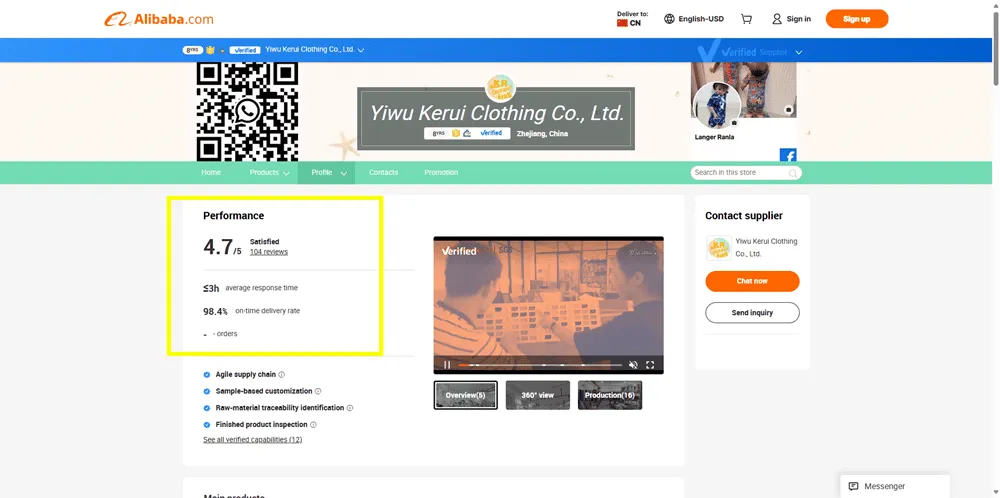The width and height of the screenshot is (1000, 498).
Task: Pause the company video
Action: pyautogui.click(x=446, y=365)
